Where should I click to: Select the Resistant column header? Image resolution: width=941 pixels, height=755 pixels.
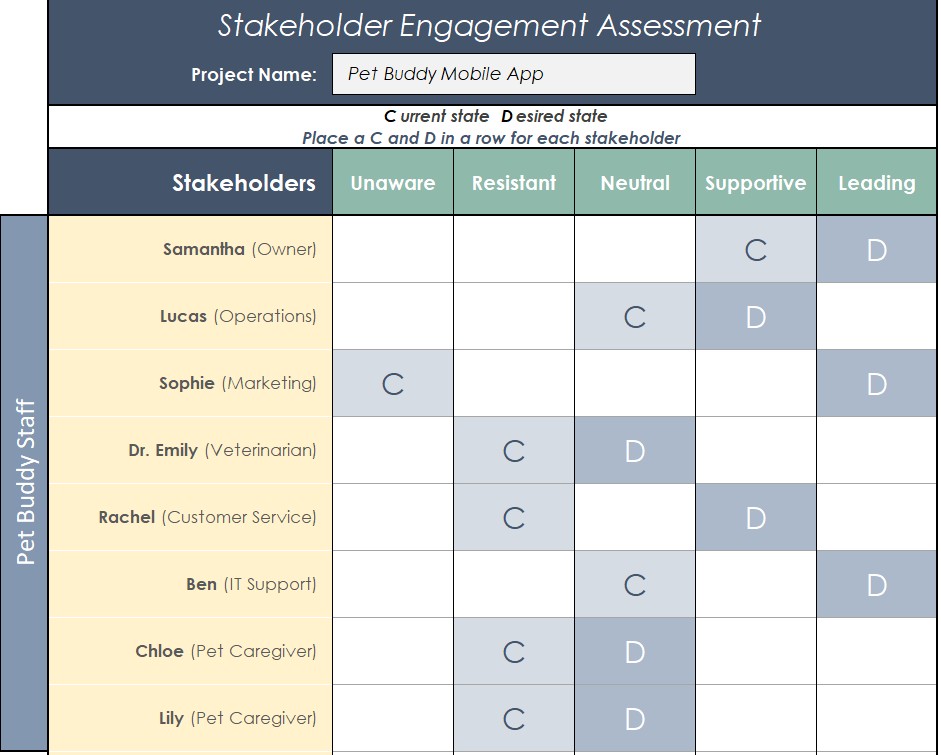(x=514, y=183)
